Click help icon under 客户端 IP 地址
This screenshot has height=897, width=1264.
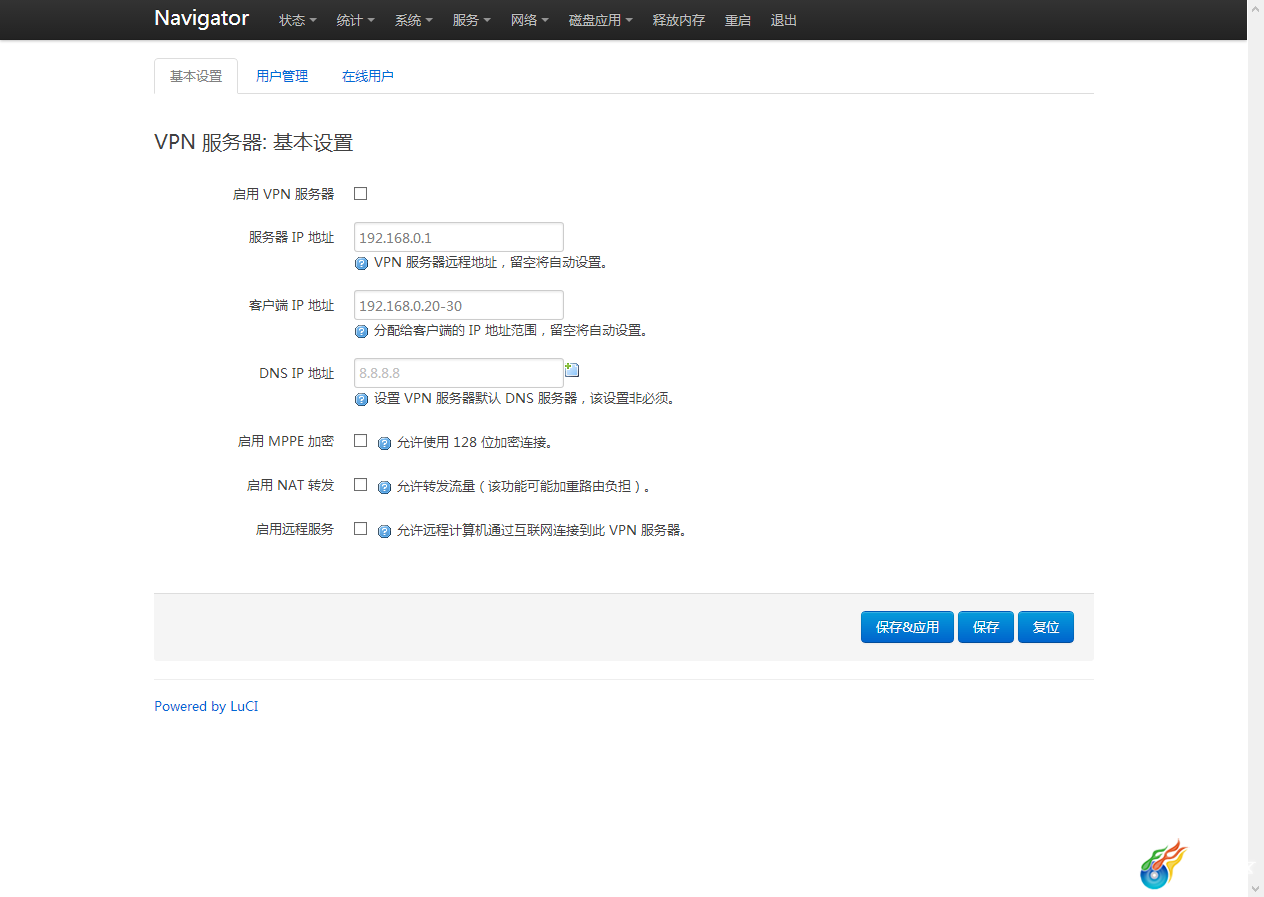(x=362, y=332)
